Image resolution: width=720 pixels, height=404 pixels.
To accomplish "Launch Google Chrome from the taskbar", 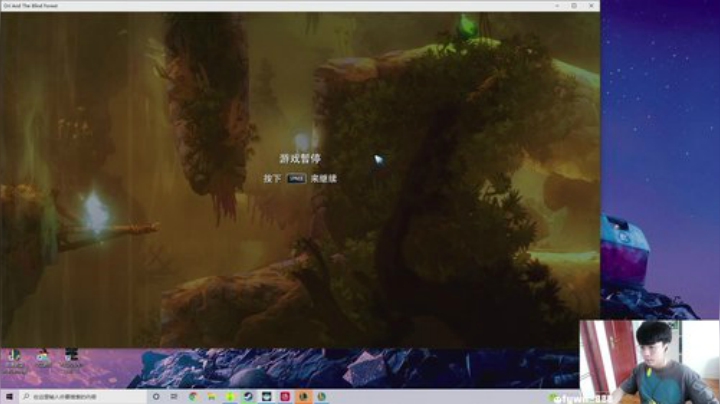I will [193, 396].
